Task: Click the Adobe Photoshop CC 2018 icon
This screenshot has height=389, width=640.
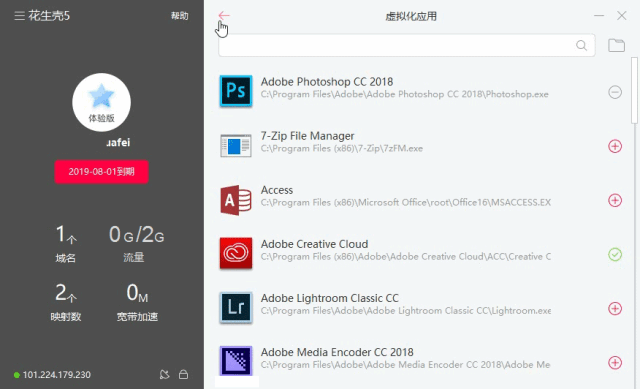Action: (236, 91)
